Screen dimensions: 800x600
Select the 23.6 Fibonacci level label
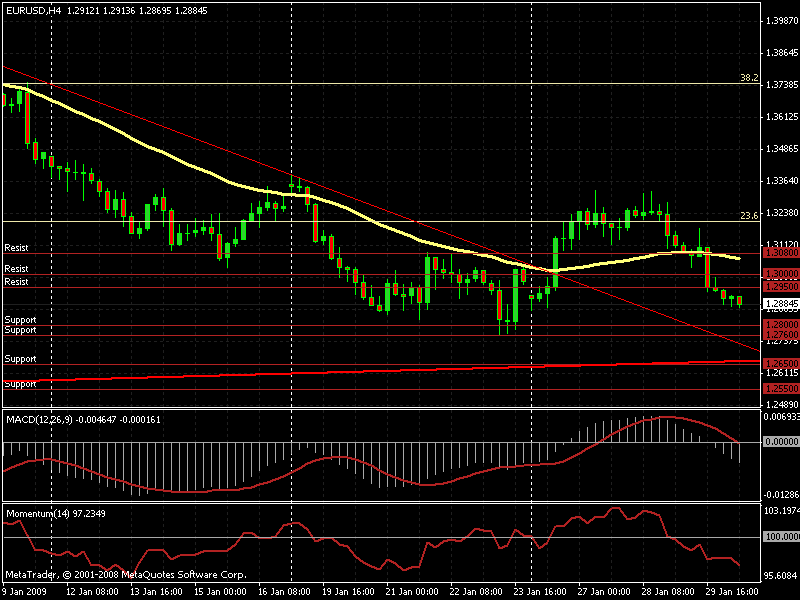tap(749, 215)
